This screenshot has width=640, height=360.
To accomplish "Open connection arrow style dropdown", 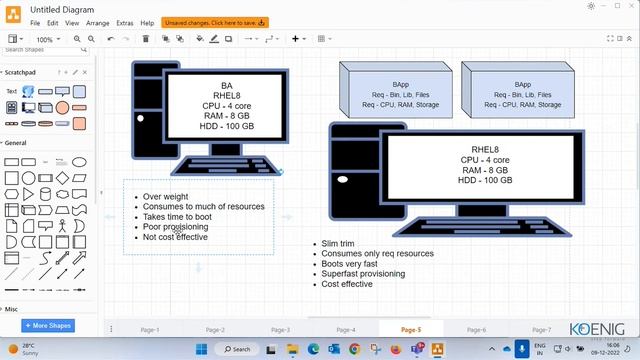I will [x=251, y=39].
